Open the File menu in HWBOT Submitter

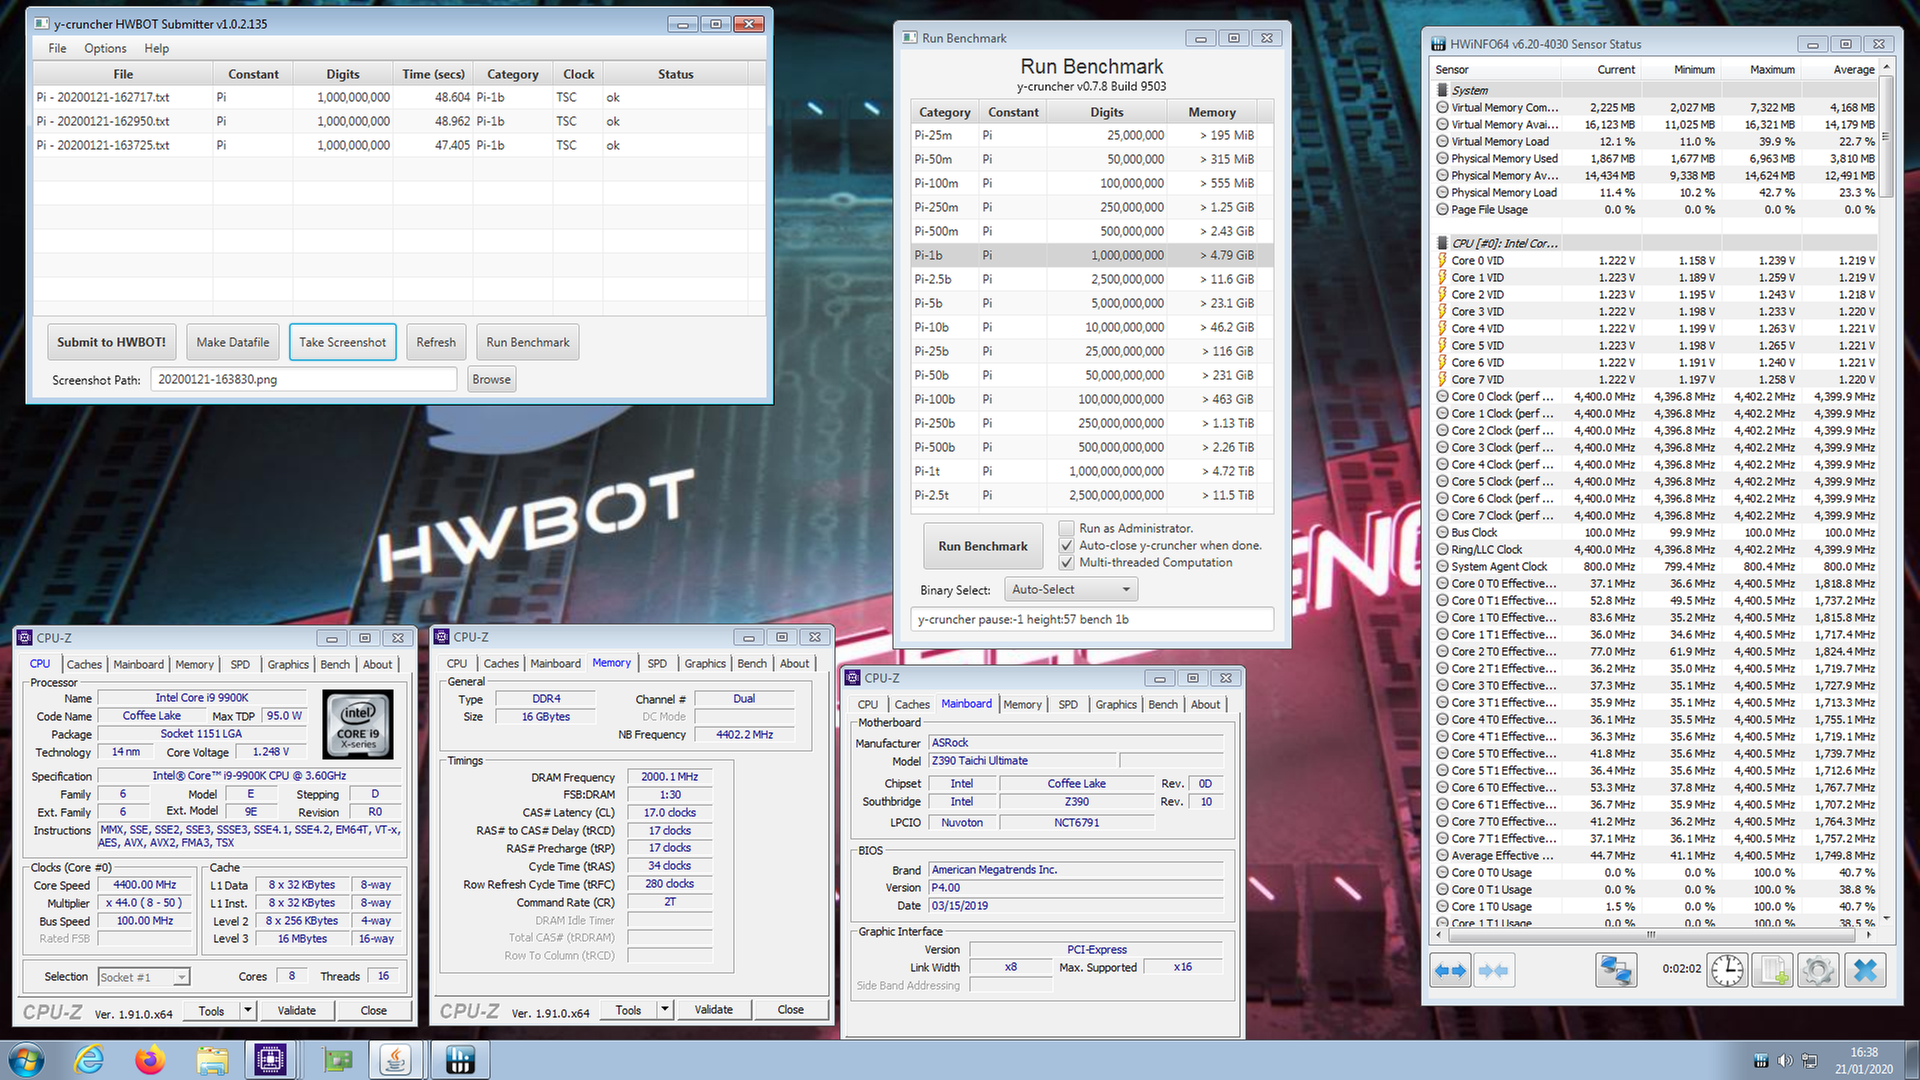[57, 48]
